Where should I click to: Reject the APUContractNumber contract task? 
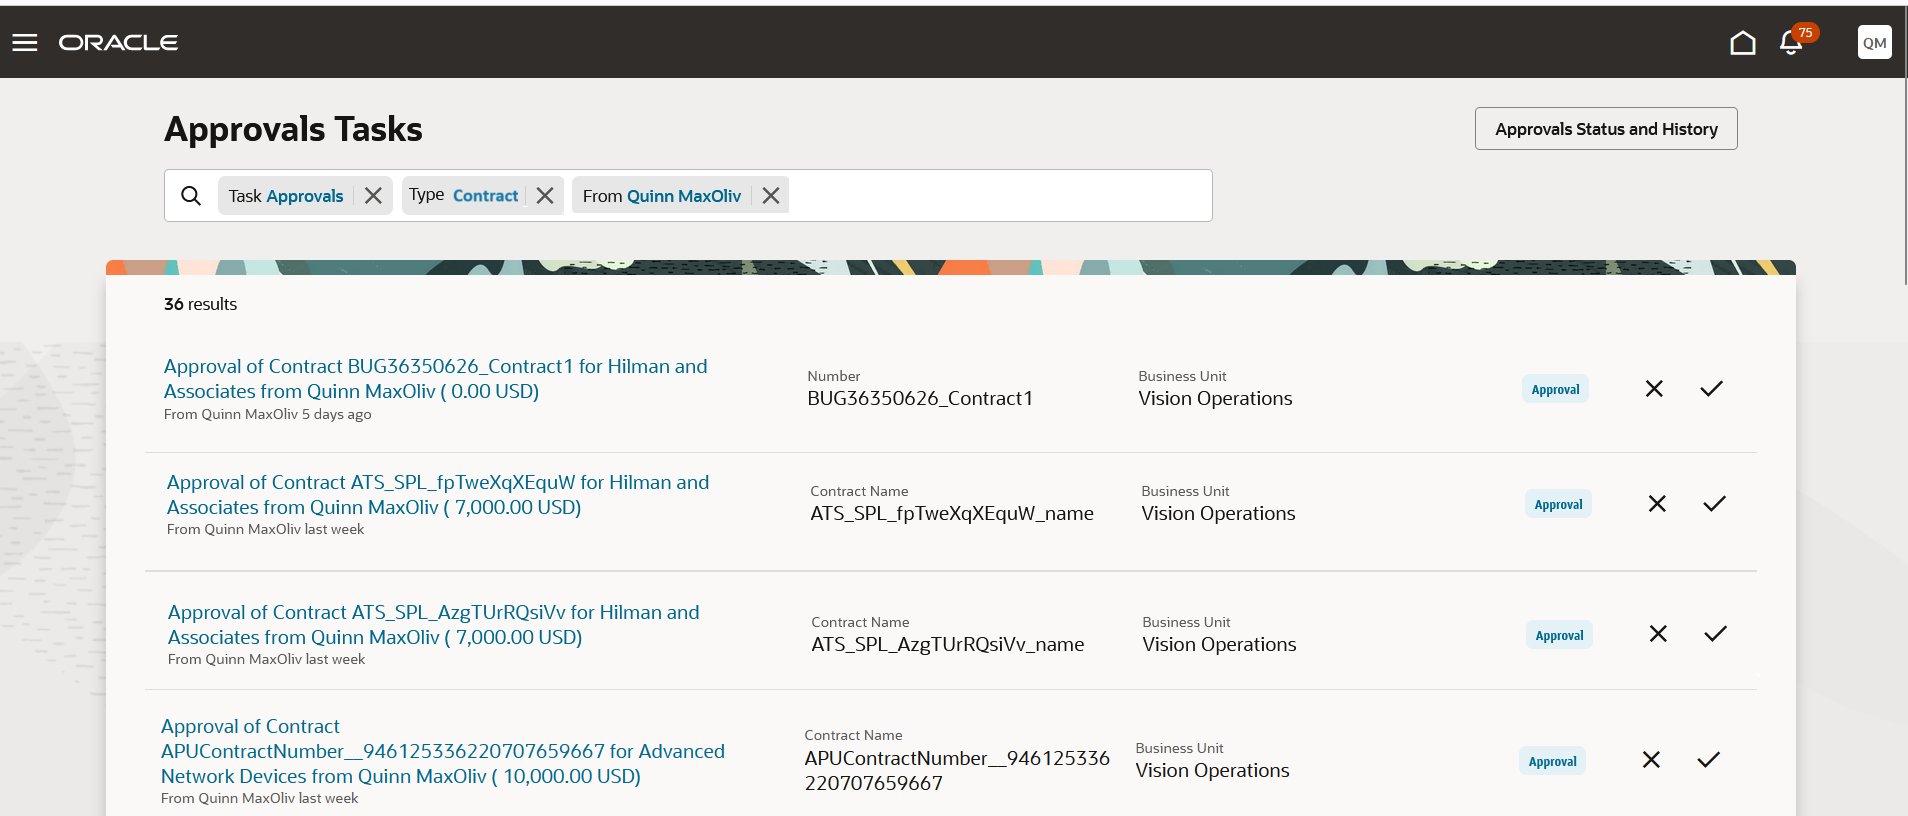click(x=1651, y=759)
